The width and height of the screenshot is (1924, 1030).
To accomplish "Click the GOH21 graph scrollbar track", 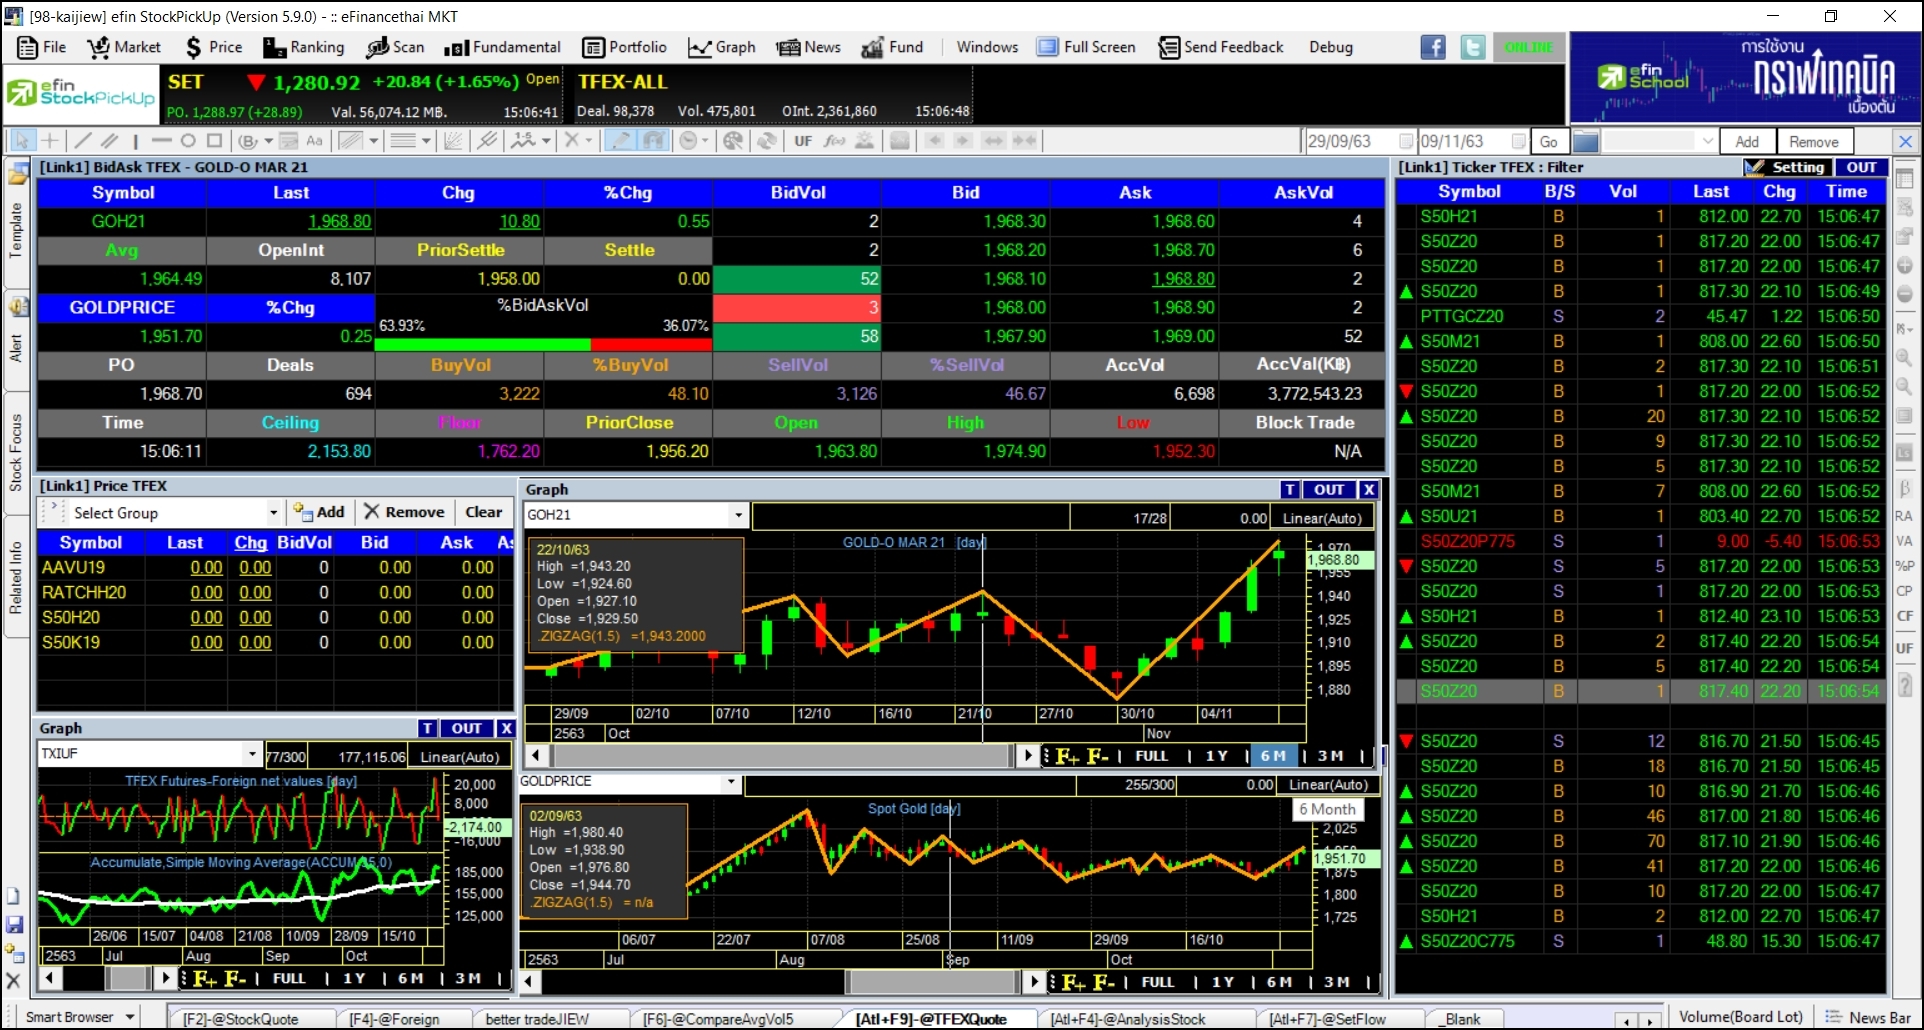I will click(782, 756).
